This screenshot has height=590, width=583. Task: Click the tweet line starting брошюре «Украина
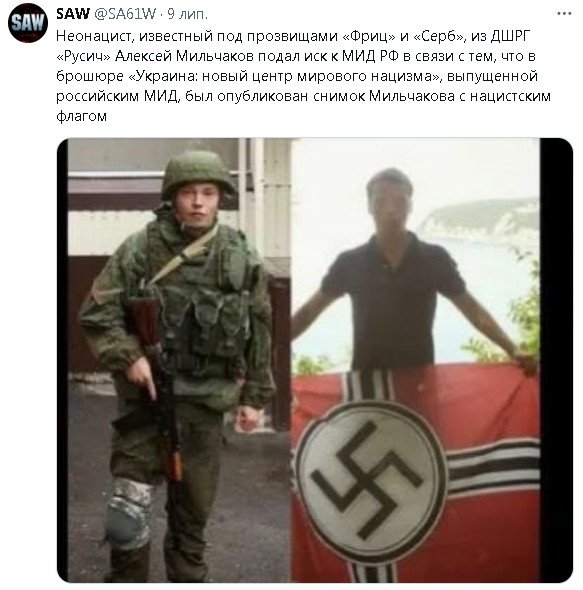(x=297, y=76)
